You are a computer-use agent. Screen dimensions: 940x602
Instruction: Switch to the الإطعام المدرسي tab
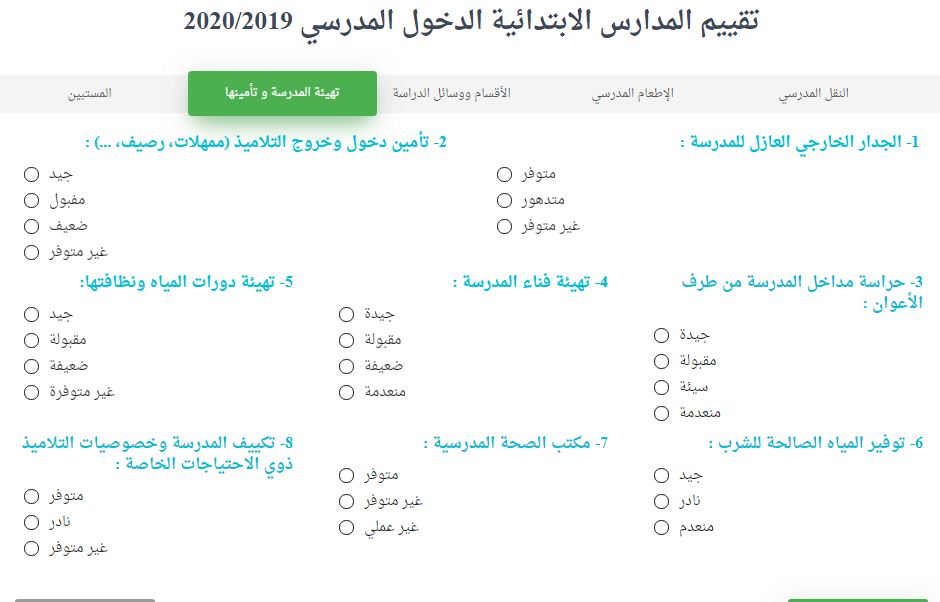[x=632, y=94]
